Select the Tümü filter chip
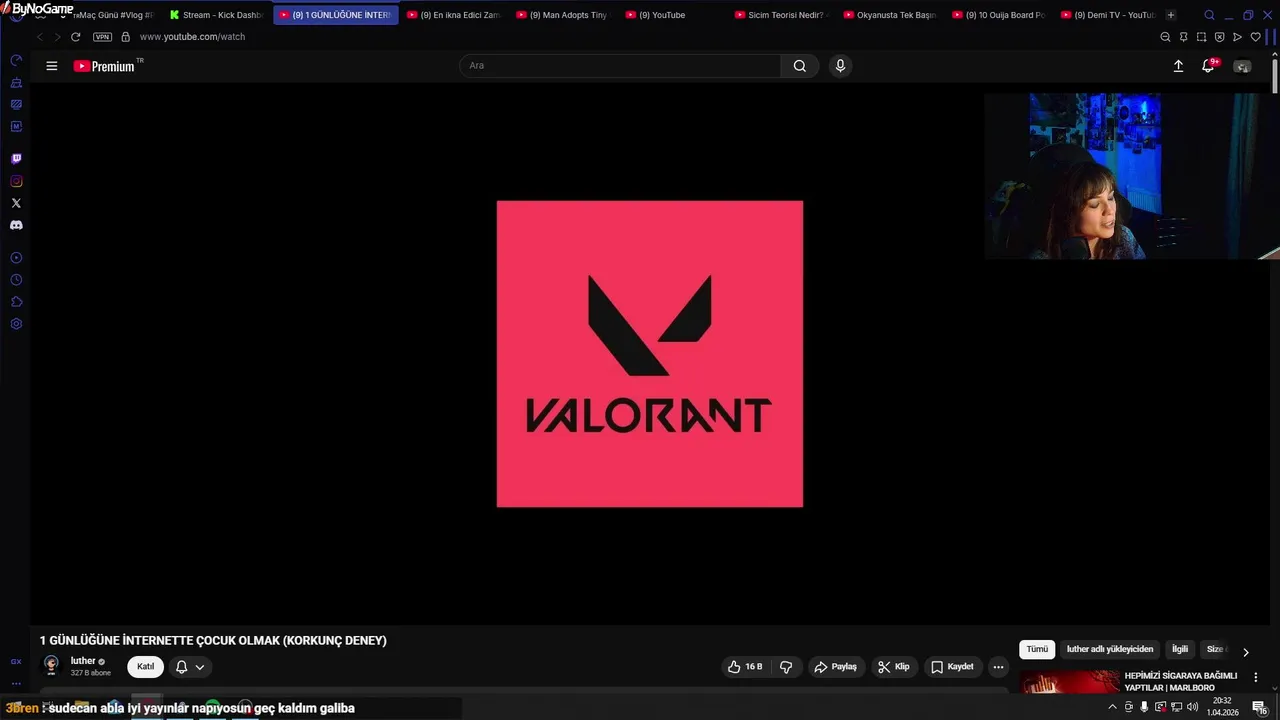Screen dimensions: 1280x720 click(x=1037, y=650)
